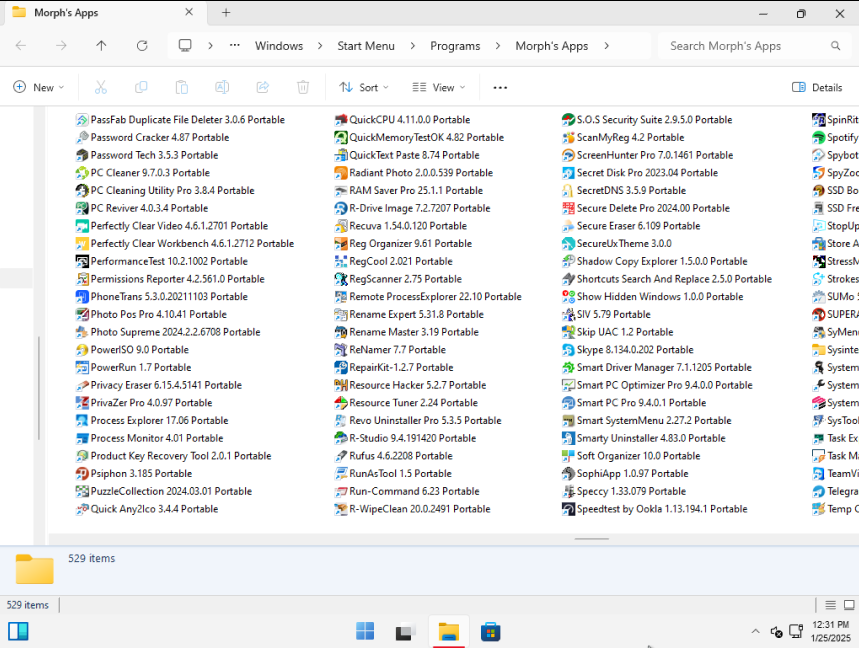Image resolution: width=859 pixels, height=648 pixels.
Task: Select the Morph's Apps tab
Action: [104, 13]
